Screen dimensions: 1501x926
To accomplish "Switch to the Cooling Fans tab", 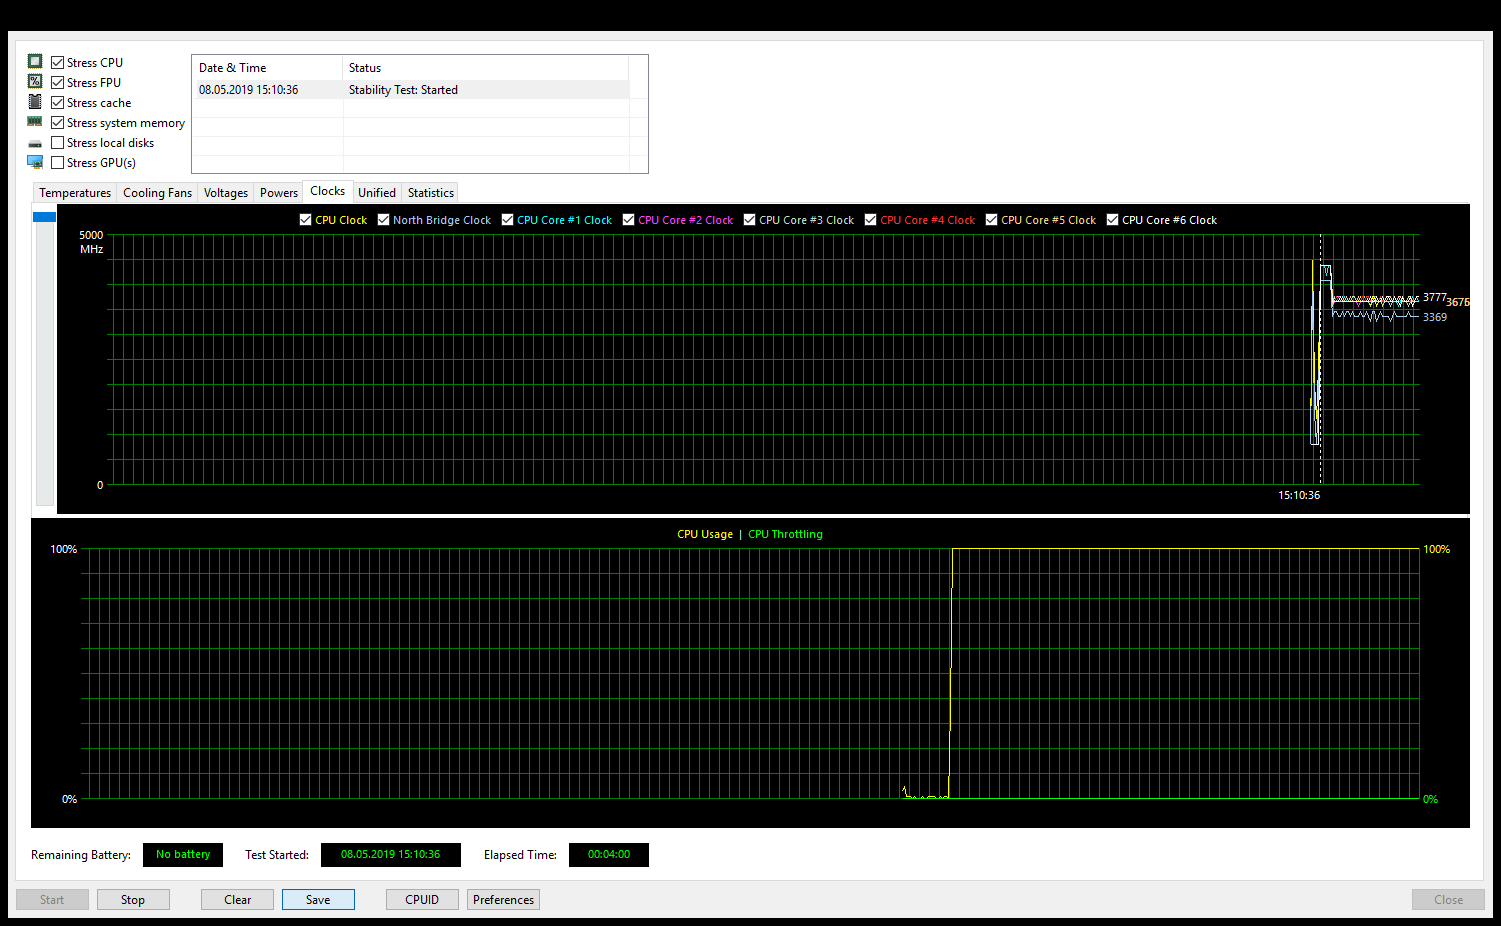I will pyautogui.click(x=156, y=192).
